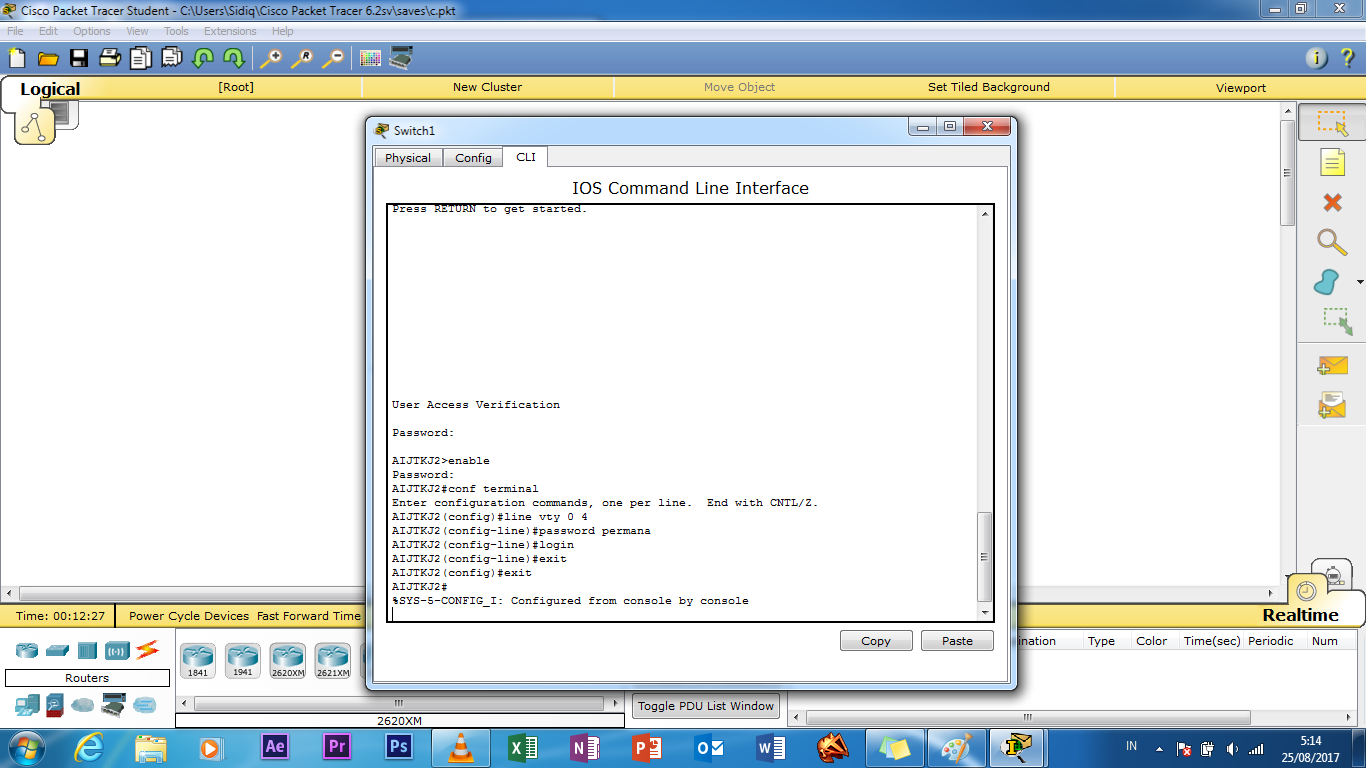Choose the Draw Polygon shape tool

(1327, 282)
